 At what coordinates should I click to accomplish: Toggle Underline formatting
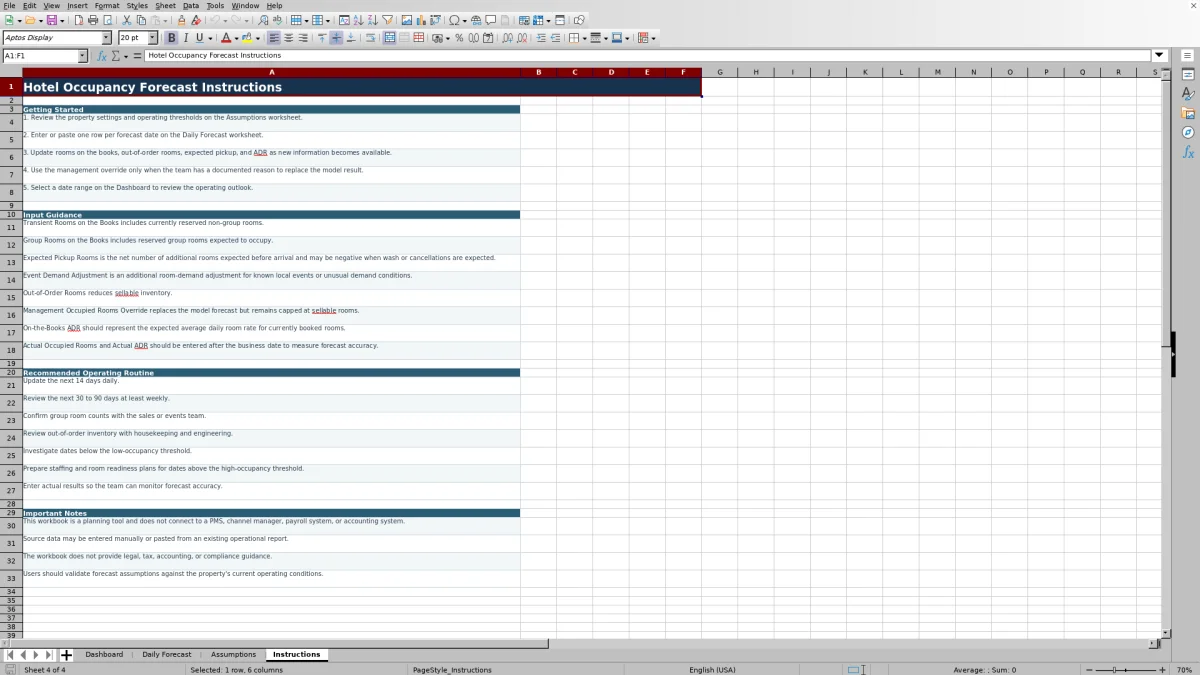coord(200,38)
